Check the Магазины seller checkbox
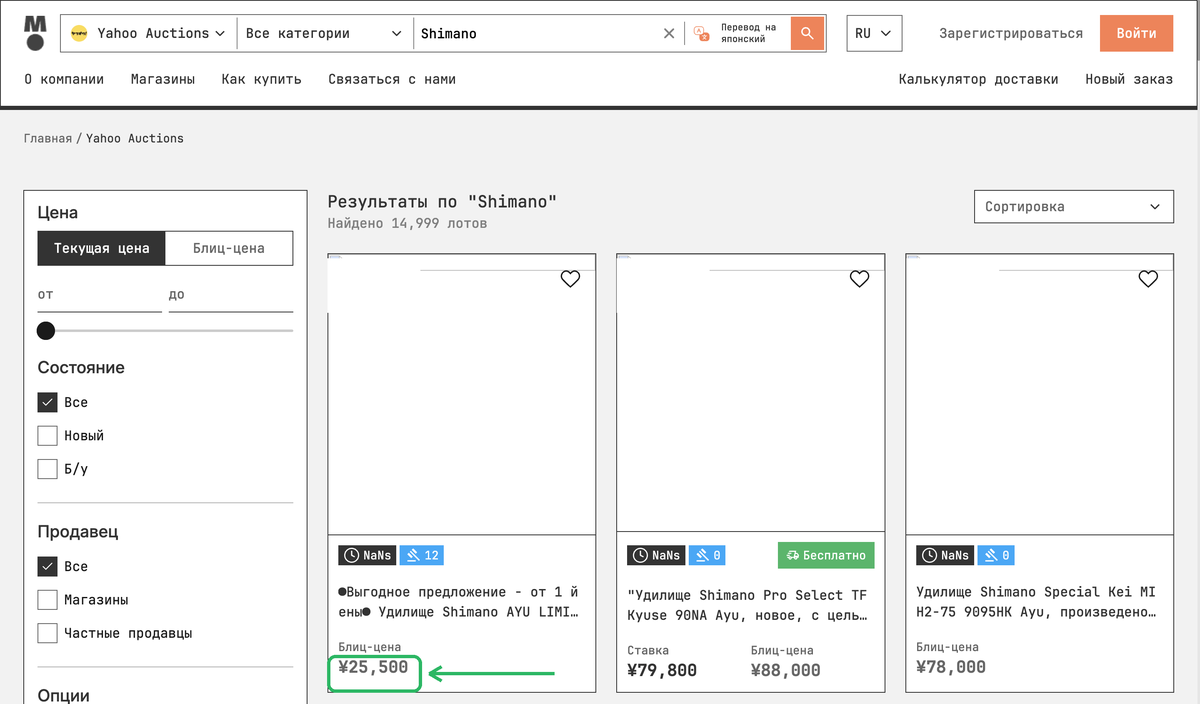This screenshot has height=704, width=1200. [47, 600]
